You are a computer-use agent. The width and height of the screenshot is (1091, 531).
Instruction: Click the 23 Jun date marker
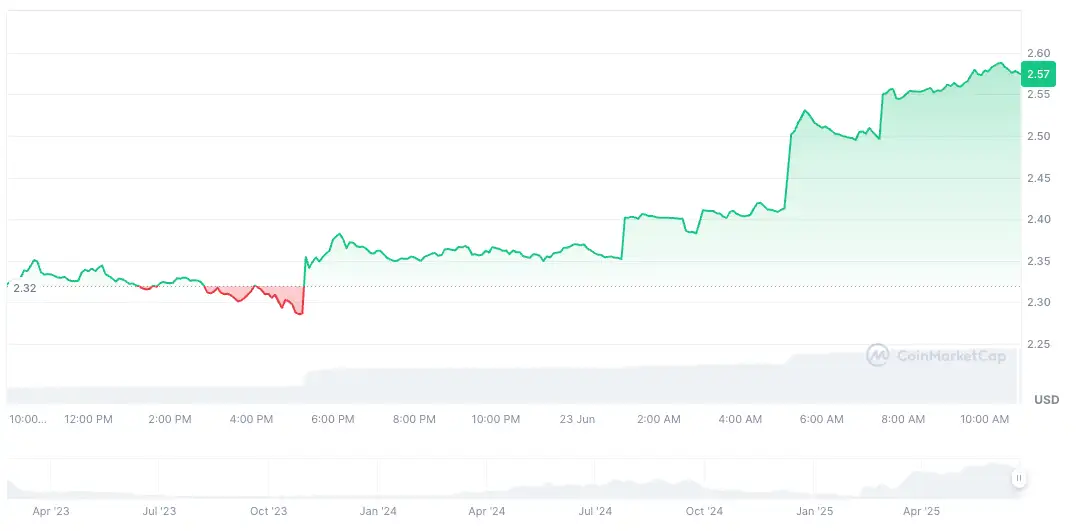coord(577,420)
